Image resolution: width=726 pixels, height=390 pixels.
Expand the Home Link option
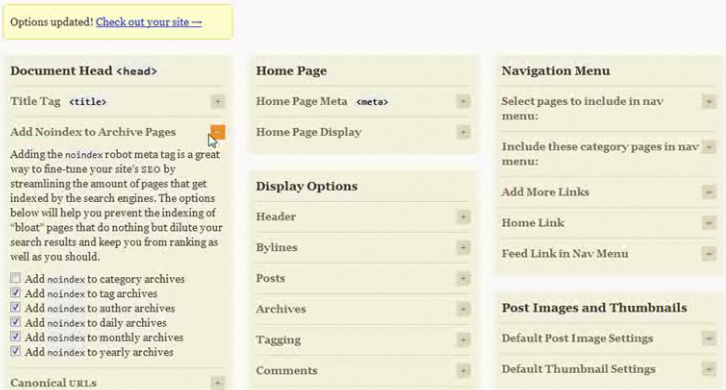[x=709, y=223]
